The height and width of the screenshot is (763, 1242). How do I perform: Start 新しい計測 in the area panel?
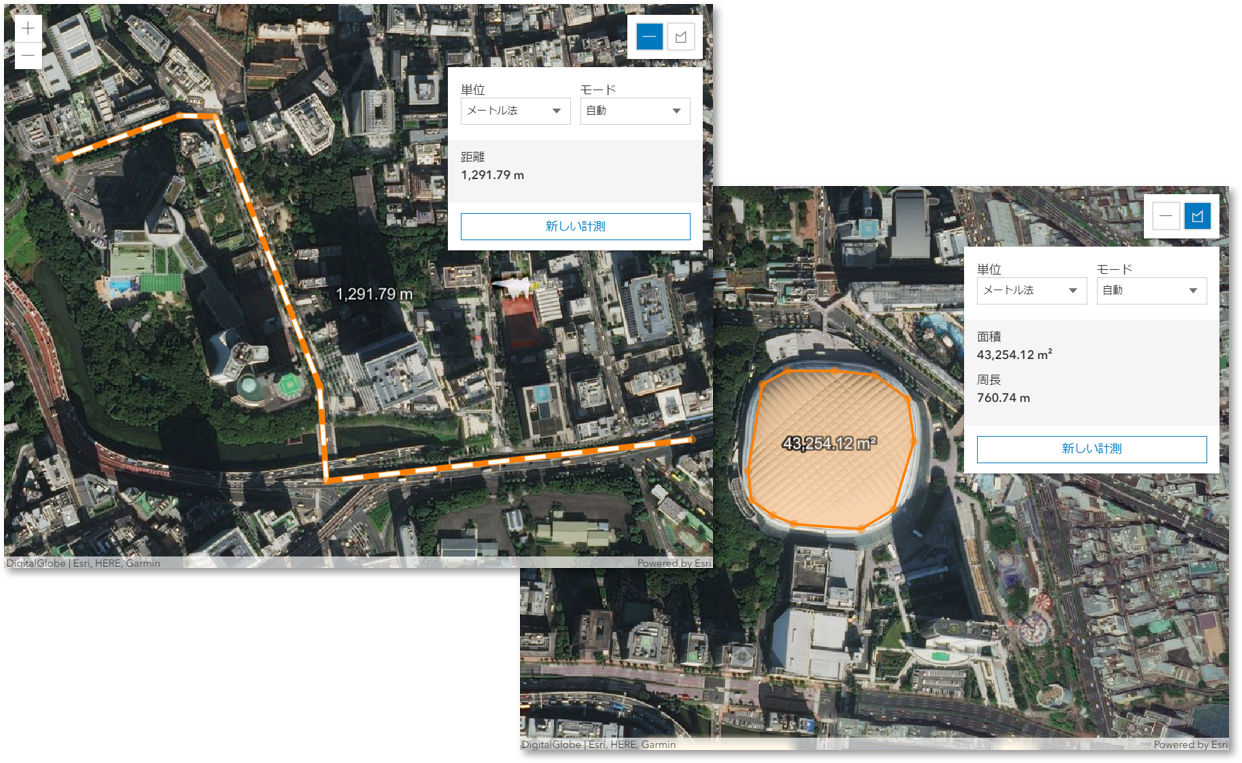1092,449
